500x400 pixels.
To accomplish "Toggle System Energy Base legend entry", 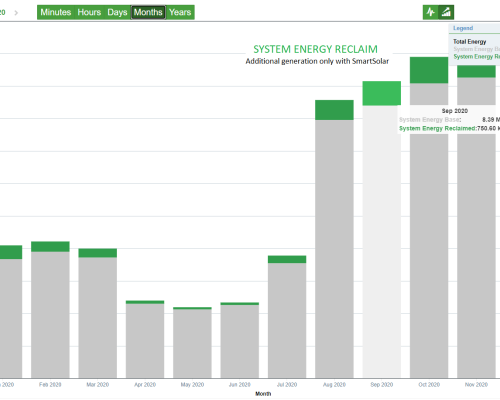I will (x=476, y=49).
